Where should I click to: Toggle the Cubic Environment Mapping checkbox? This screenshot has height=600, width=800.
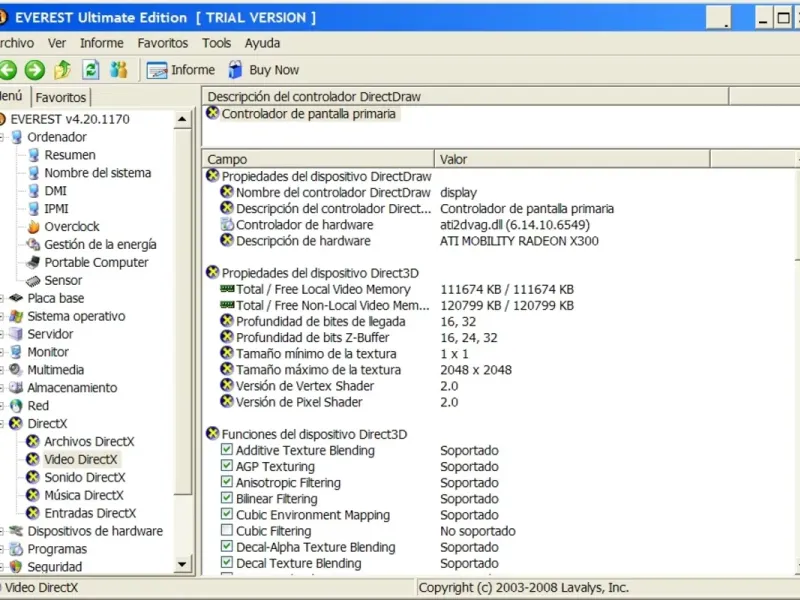(x=227, y=514)
